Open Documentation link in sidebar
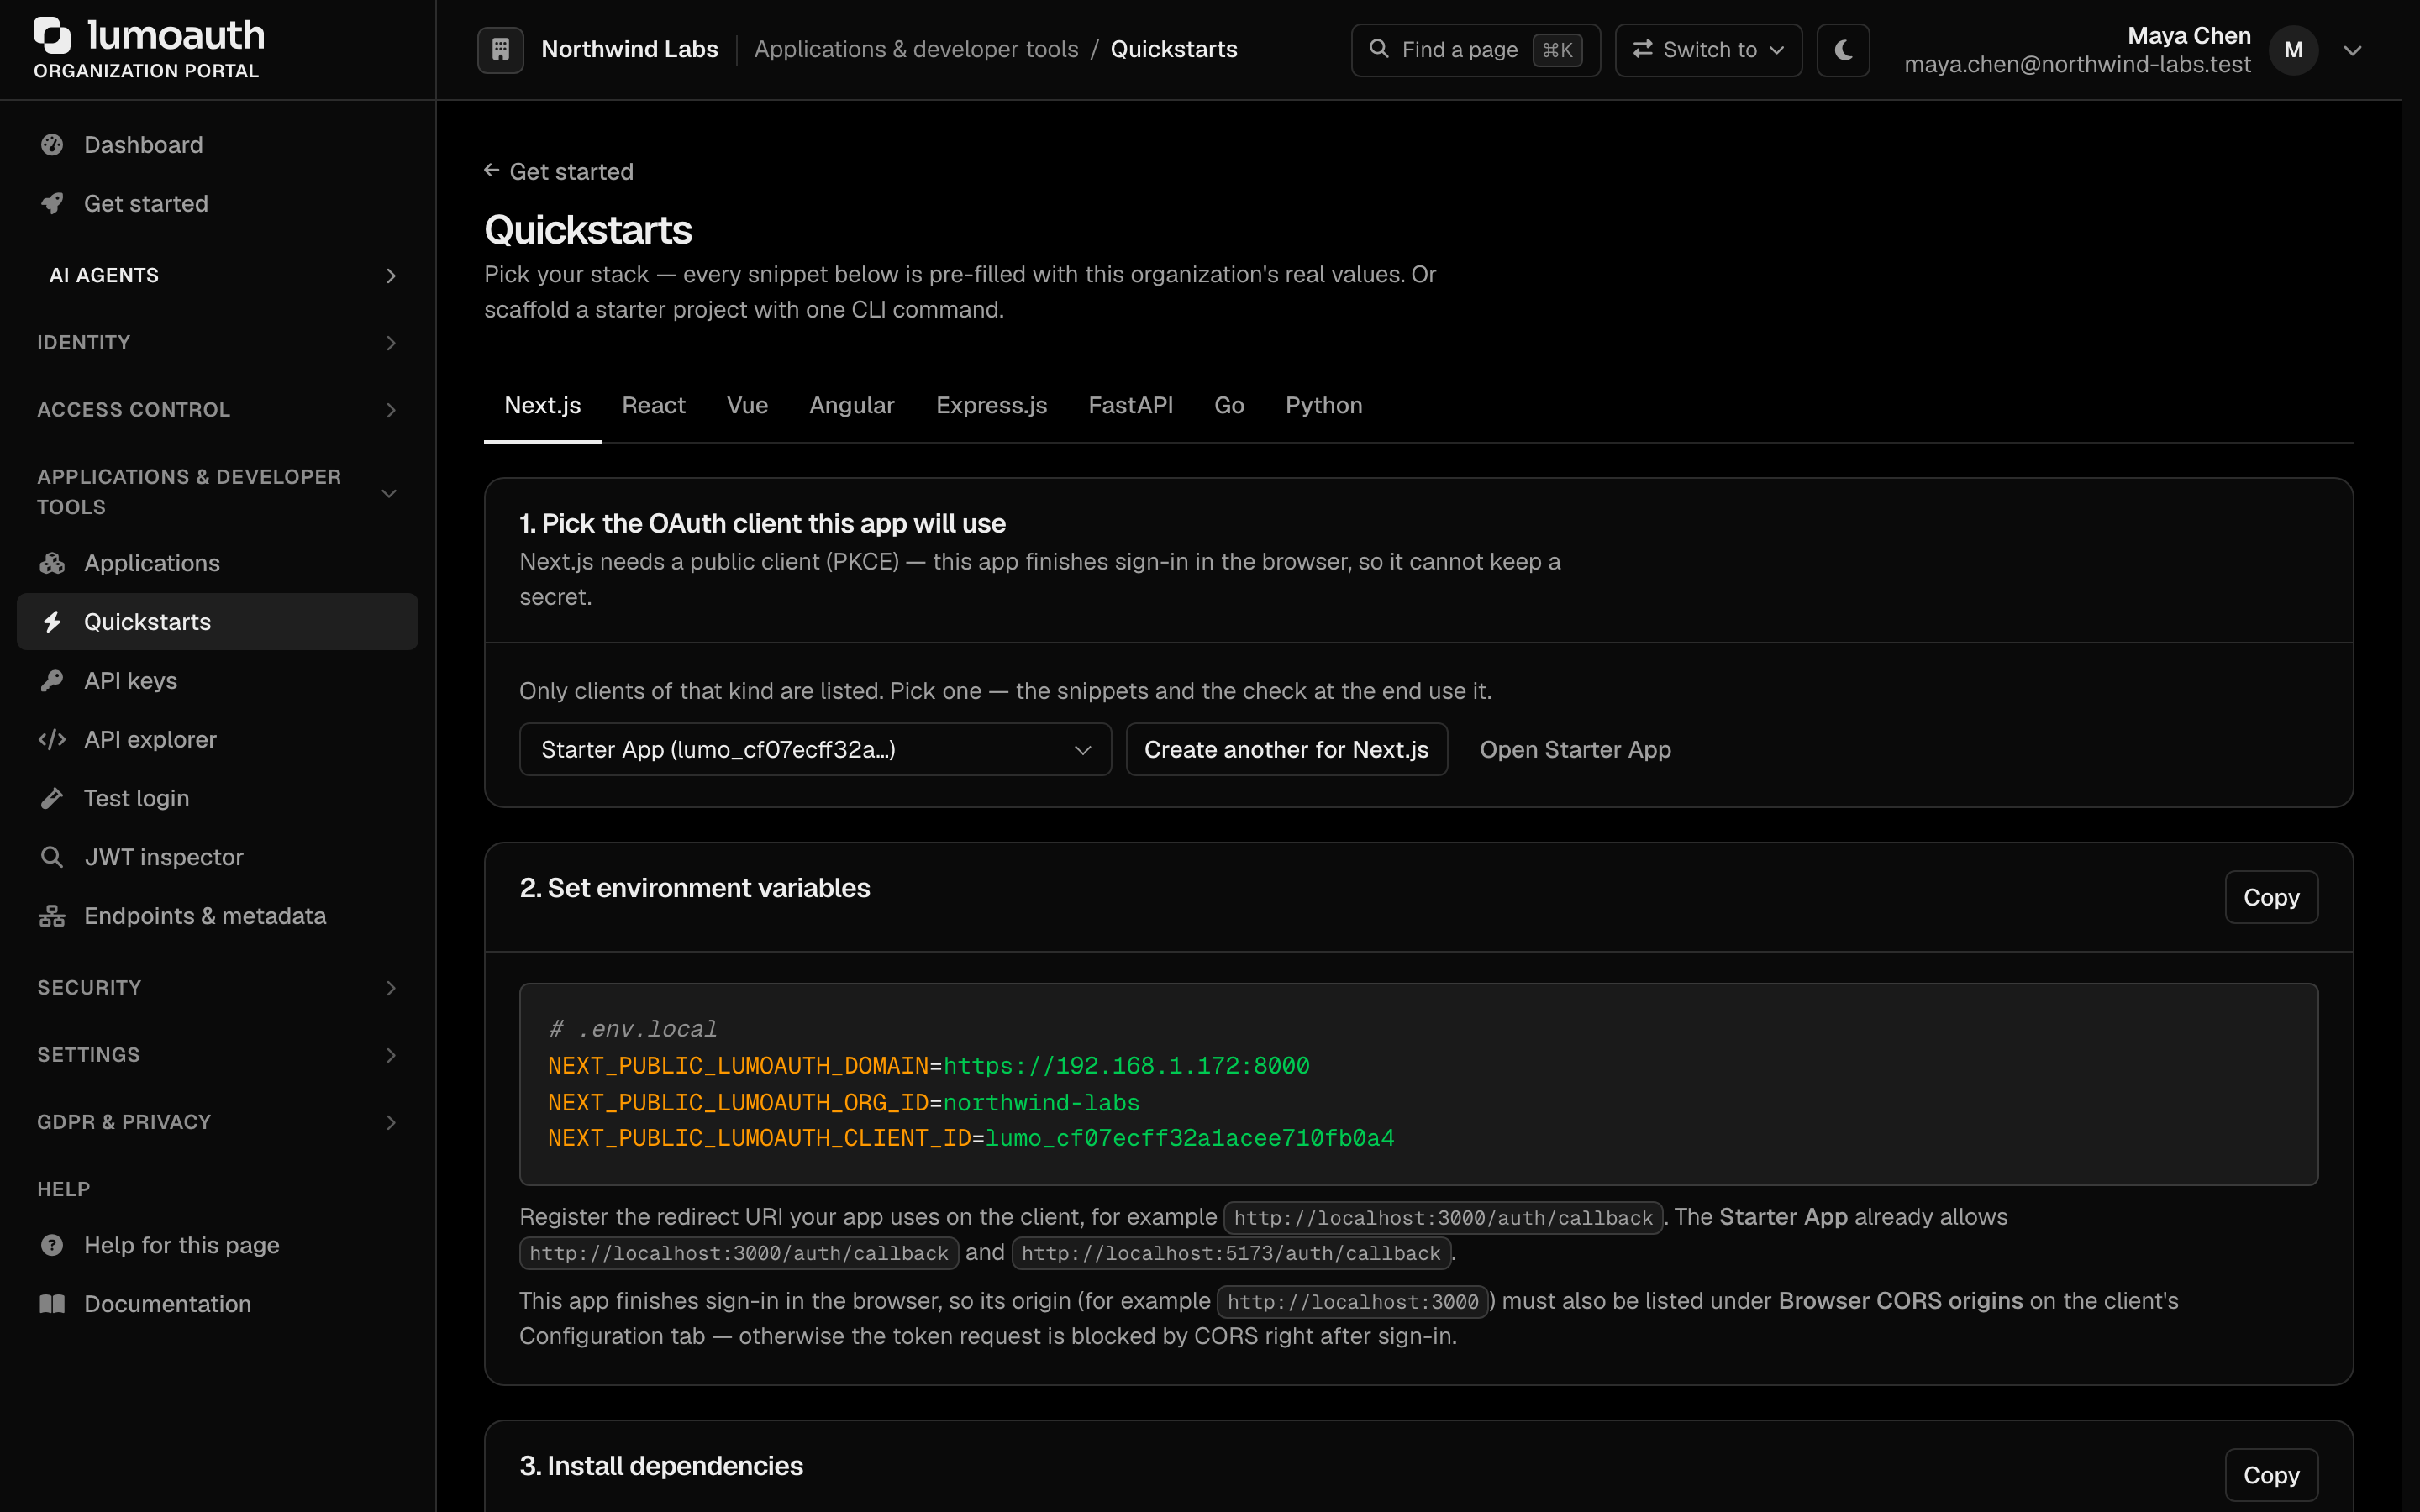Screen dimensions: 2420x1512 [217, 1304]
